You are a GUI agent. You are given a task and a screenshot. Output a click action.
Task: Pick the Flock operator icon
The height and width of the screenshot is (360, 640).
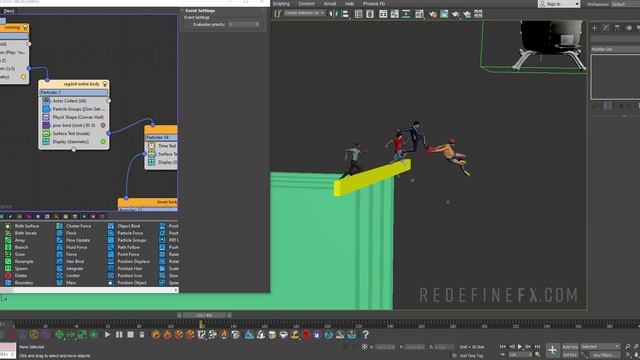tap(60, 233)
